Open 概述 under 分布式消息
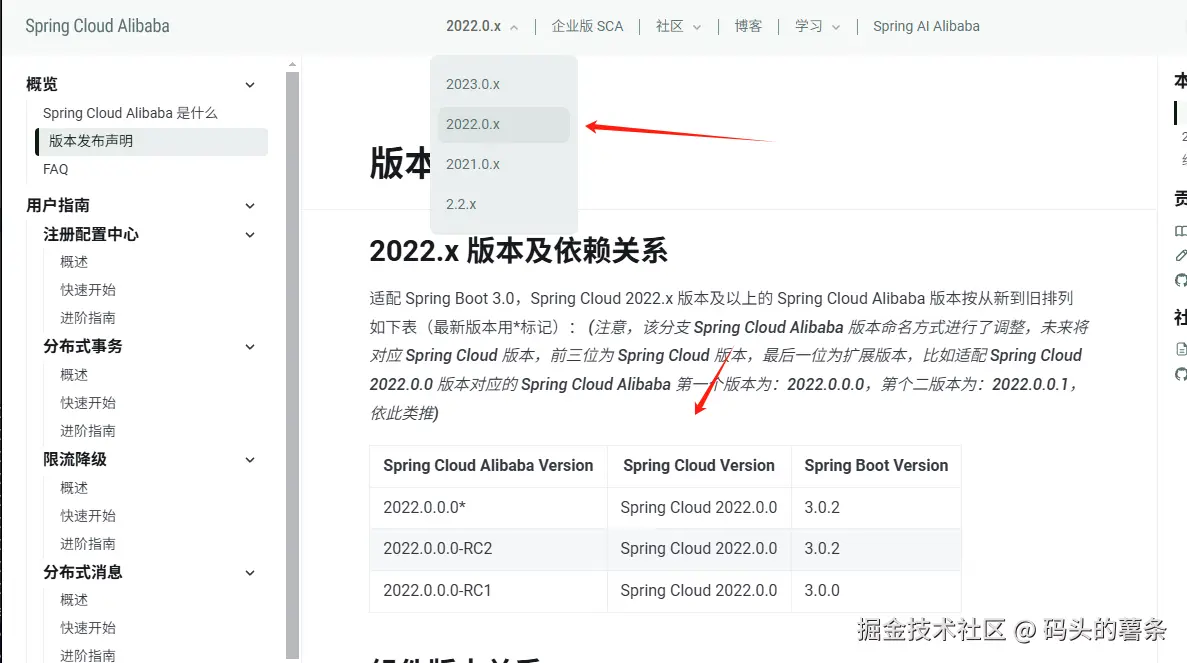The image size is (1187, 663). 74,599
